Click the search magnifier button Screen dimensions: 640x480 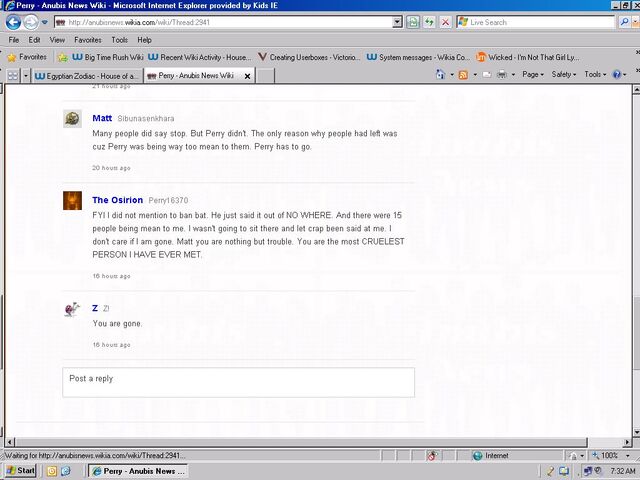pos(624,22)
